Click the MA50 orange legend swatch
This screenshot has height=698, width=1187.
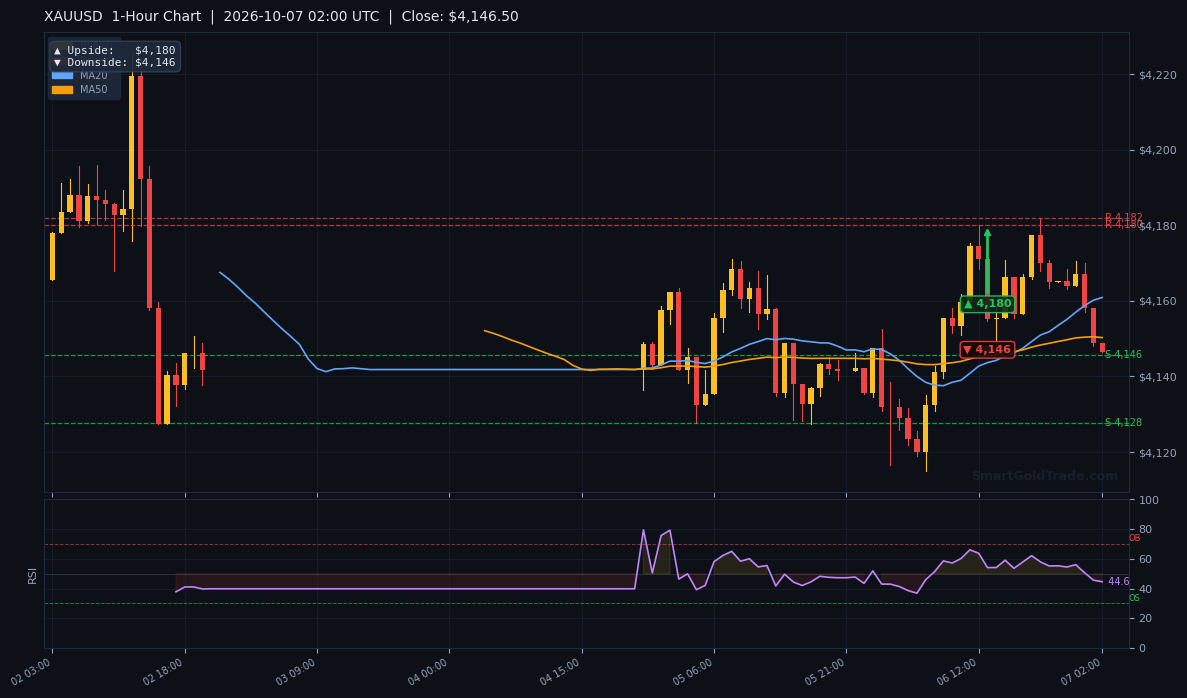(x=62, y=89)
